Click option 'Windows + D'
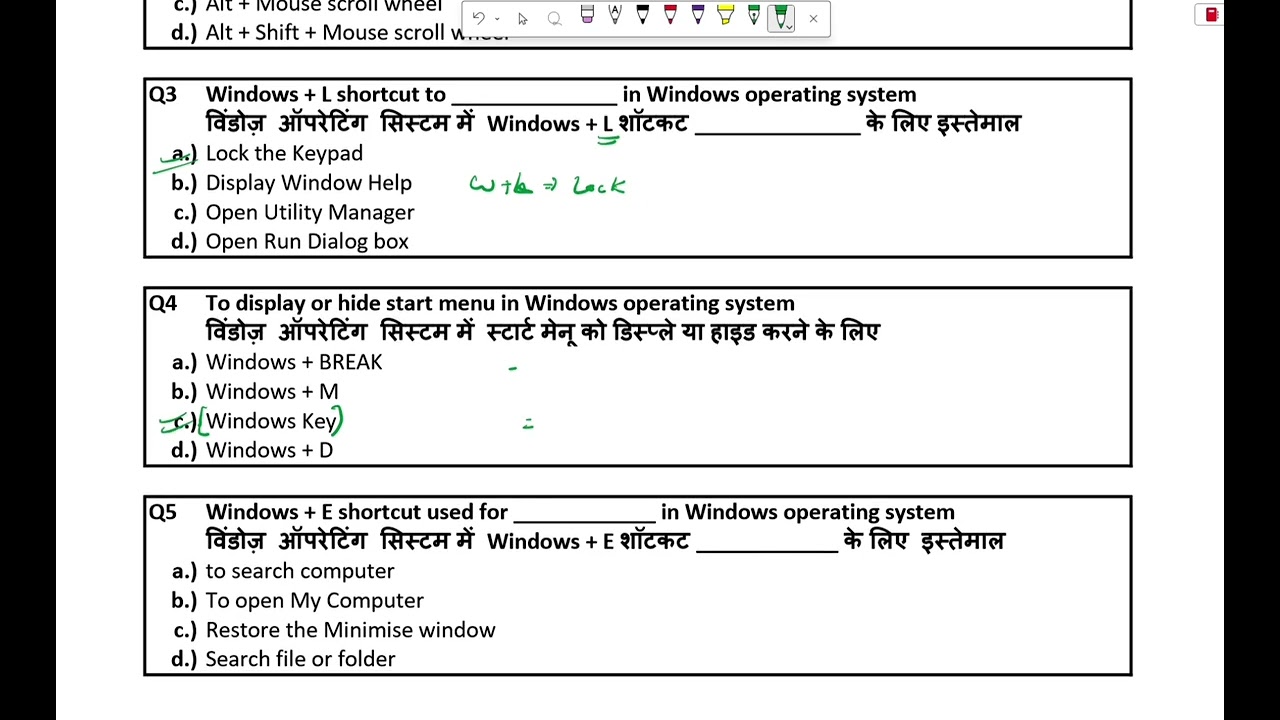This screenshot has height=720, width=1280. coord(269,450)
